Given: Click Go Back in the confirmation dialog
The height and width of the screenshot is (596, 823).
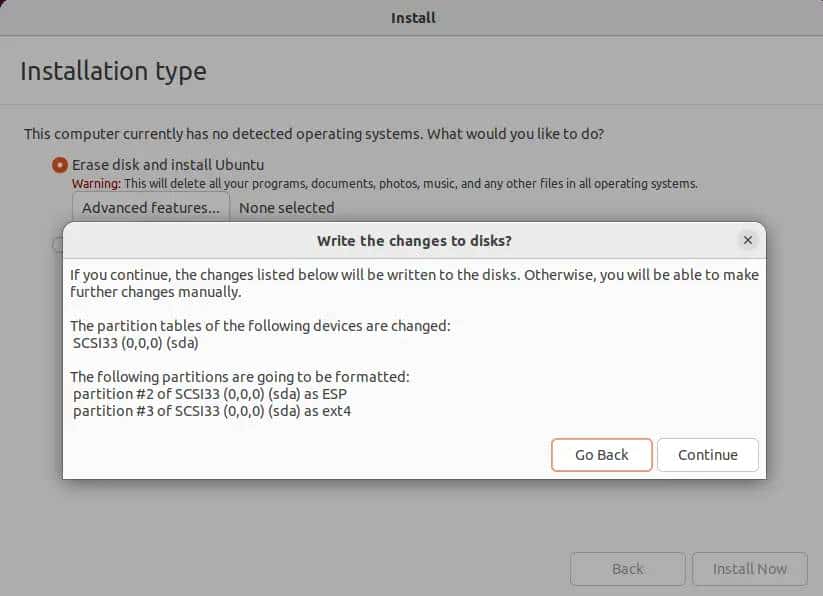Looking at the screenshot, I should [601, 455].
